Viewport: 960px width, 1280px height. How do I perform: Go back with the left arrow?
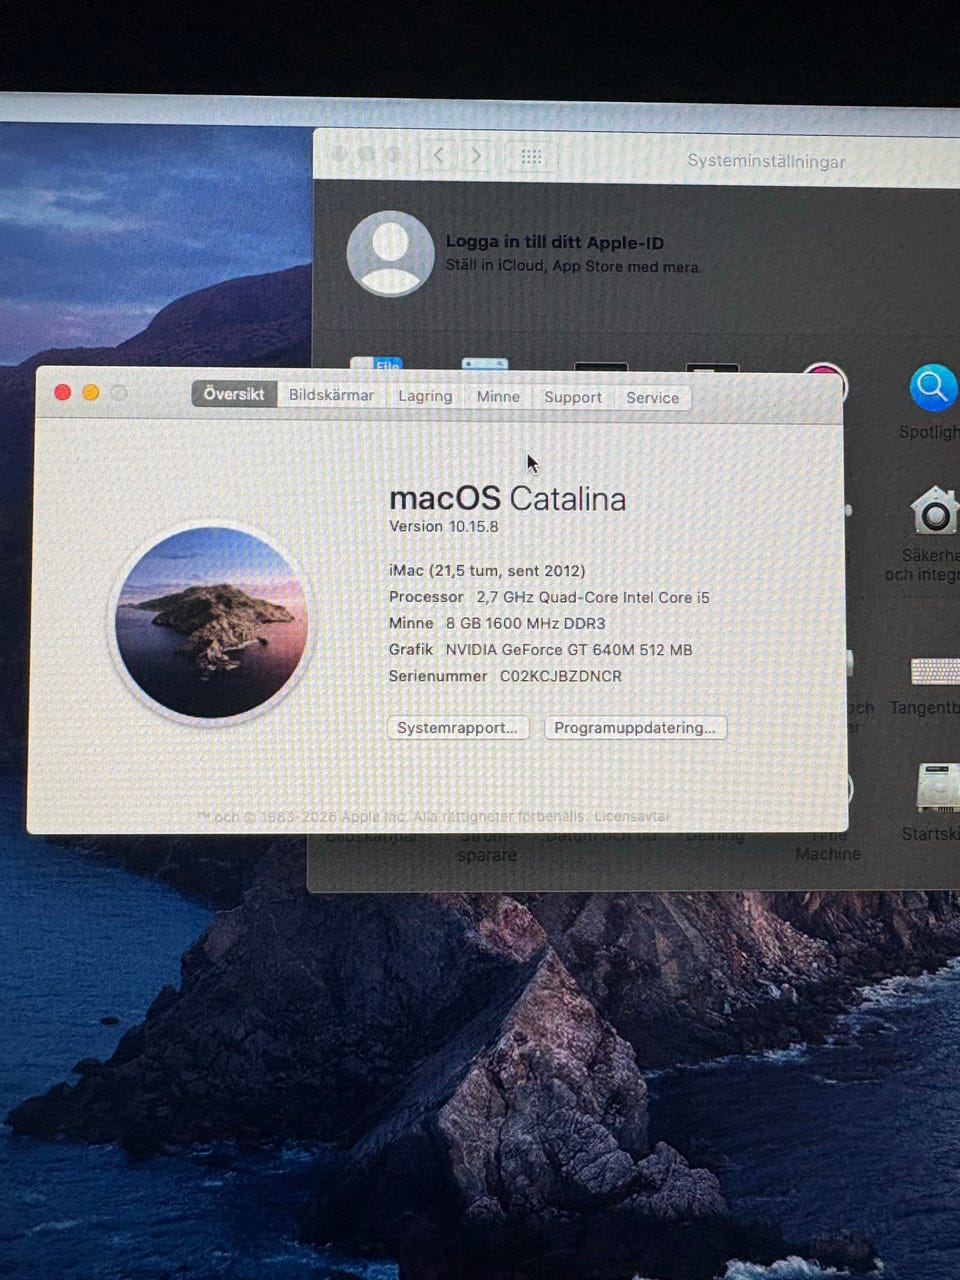pyautogui.click(x=438, y=156)
